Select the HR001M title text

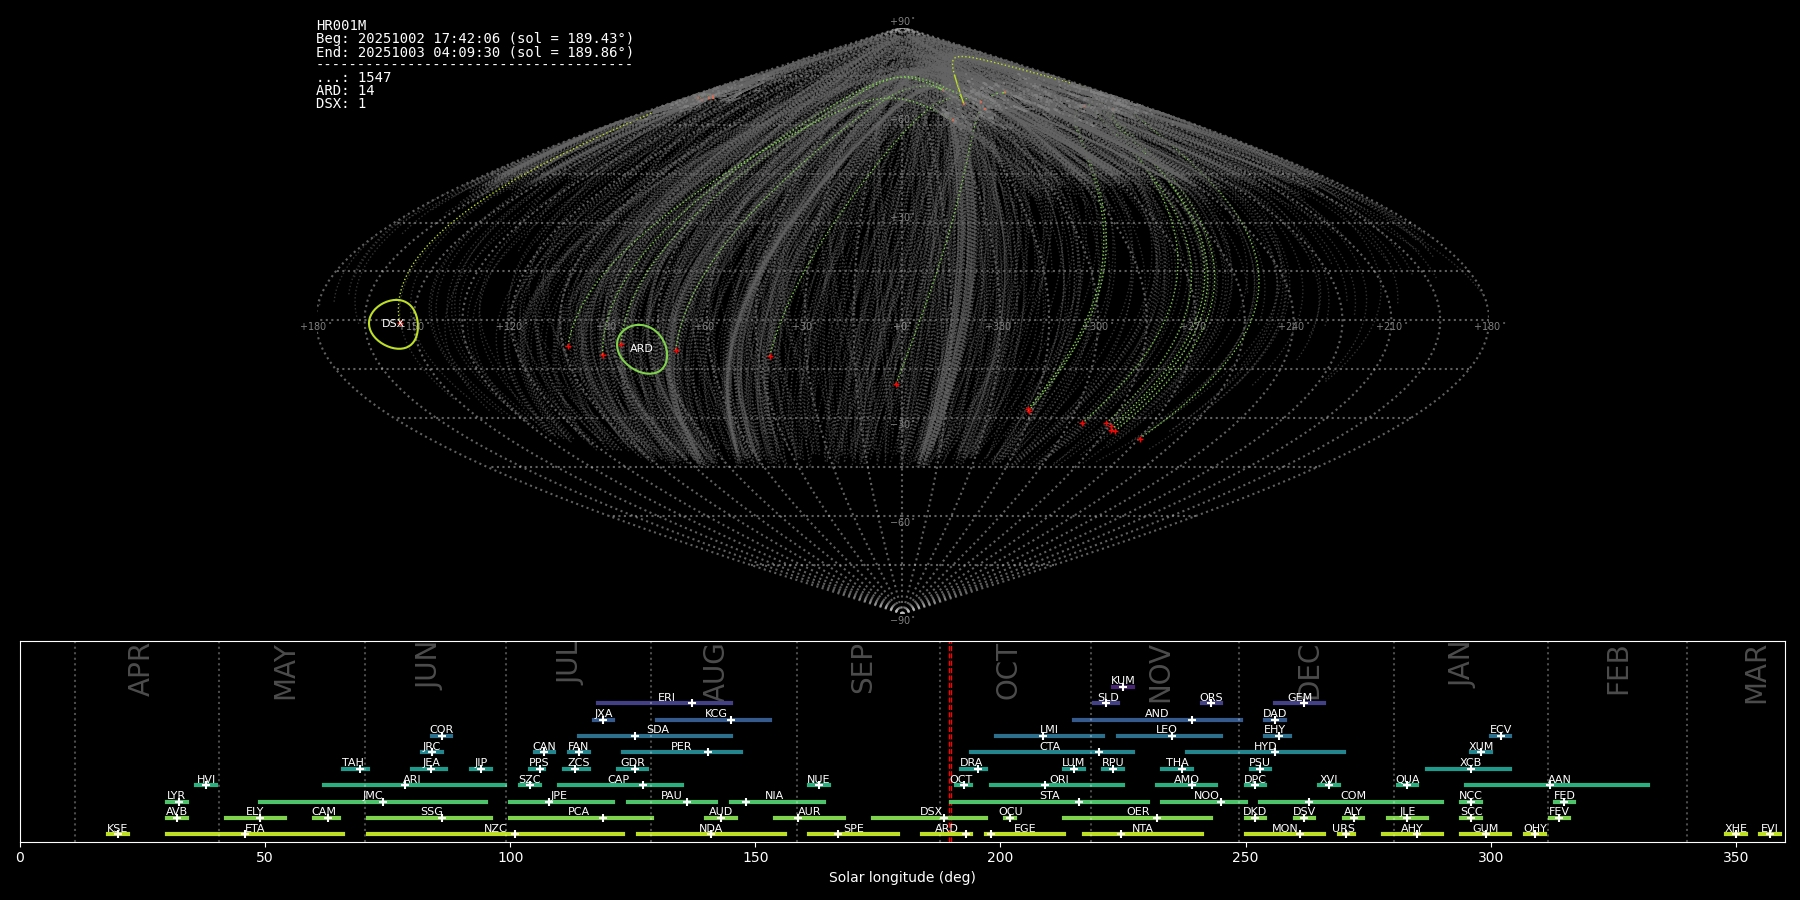point(341,26)
